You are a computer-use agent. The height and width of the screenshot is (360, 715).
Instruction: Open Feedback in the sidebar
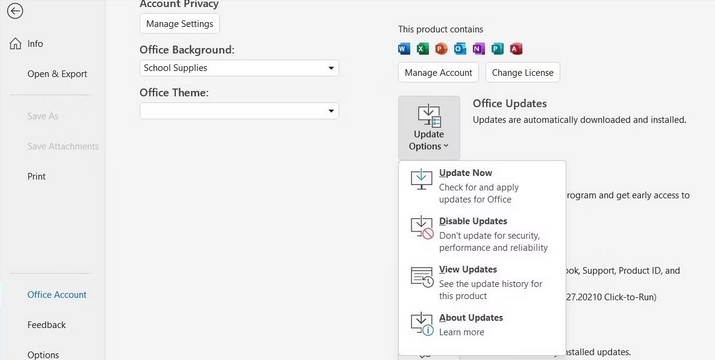[x=47, y=325]
